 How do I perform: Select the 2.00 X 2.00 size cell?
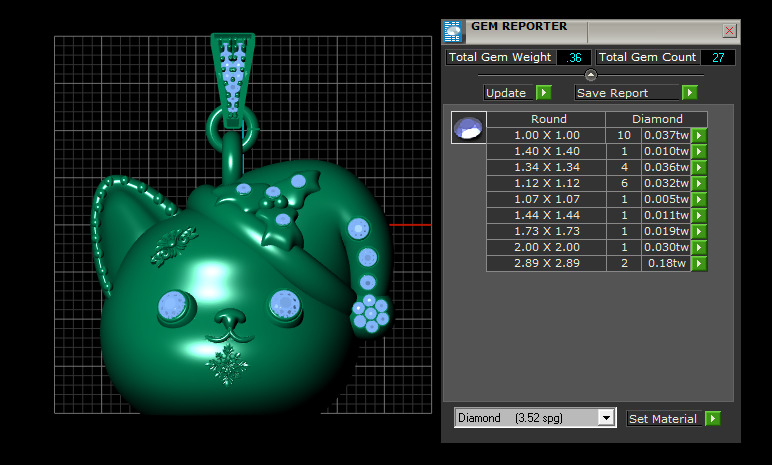point(546,247)
